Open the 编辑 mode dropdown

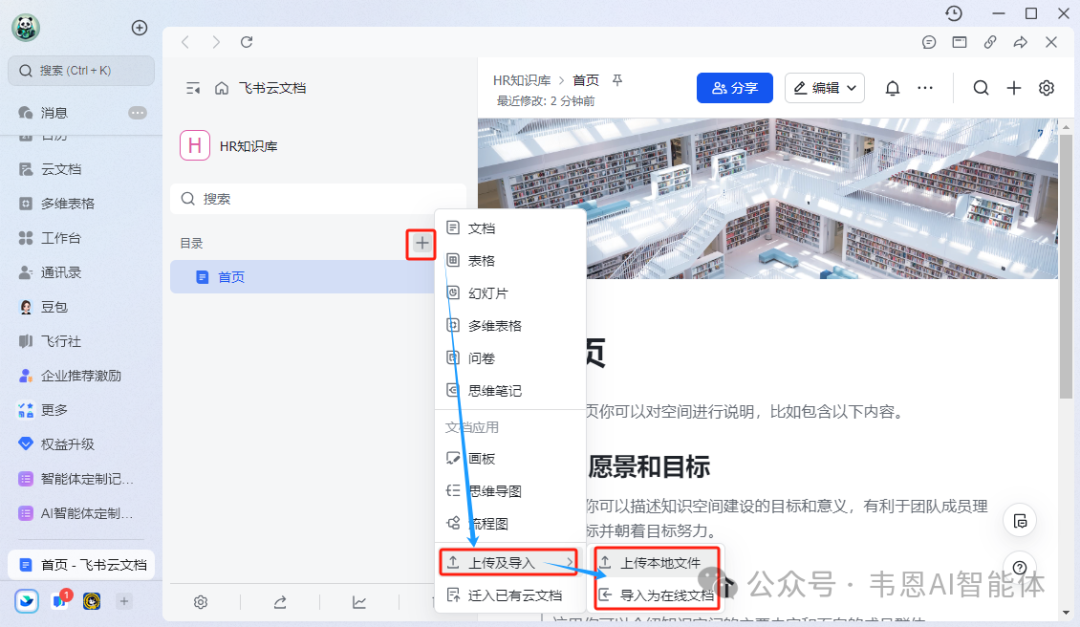point(824,88)
